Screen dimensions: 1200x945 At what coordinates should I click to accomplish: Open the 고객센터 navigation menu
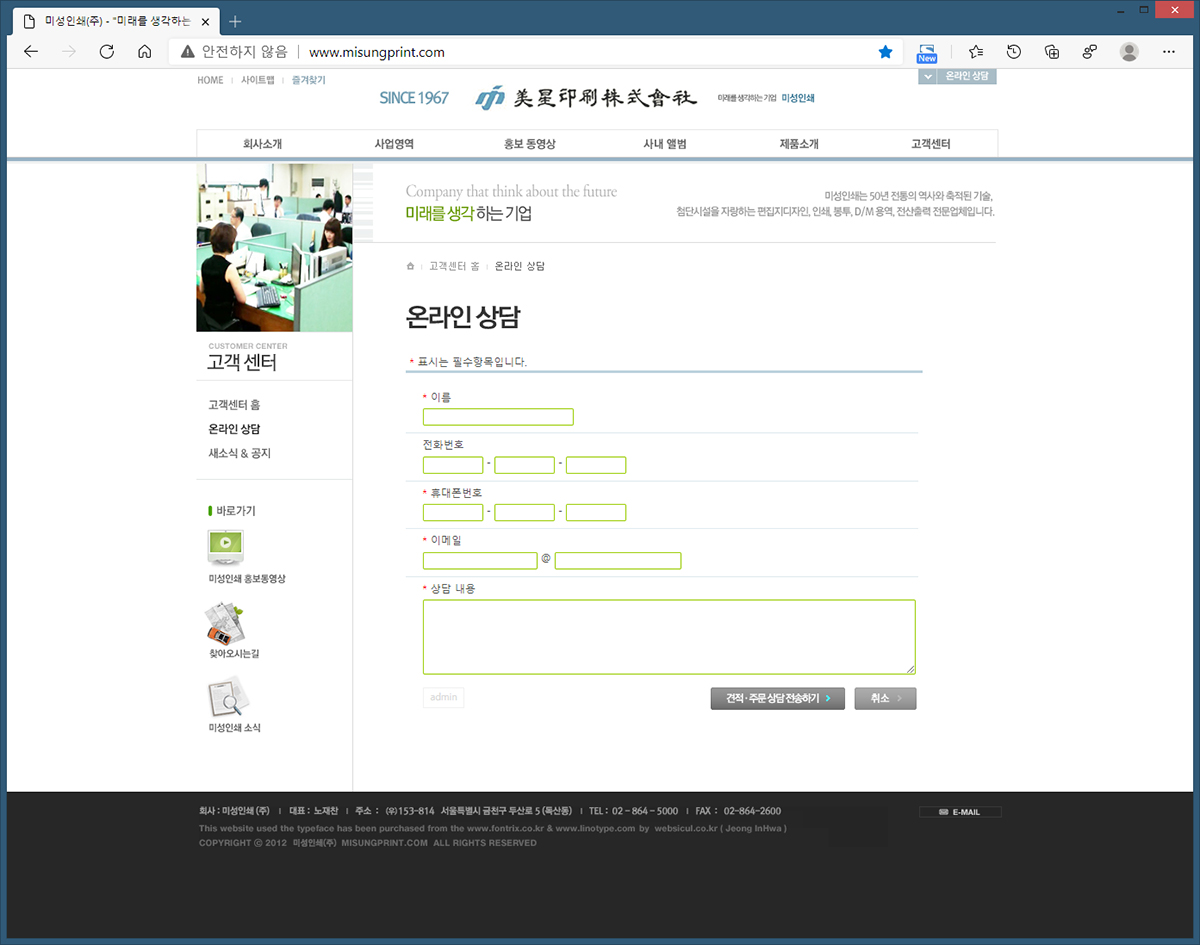pyautogui.click(x=930, y=144)
